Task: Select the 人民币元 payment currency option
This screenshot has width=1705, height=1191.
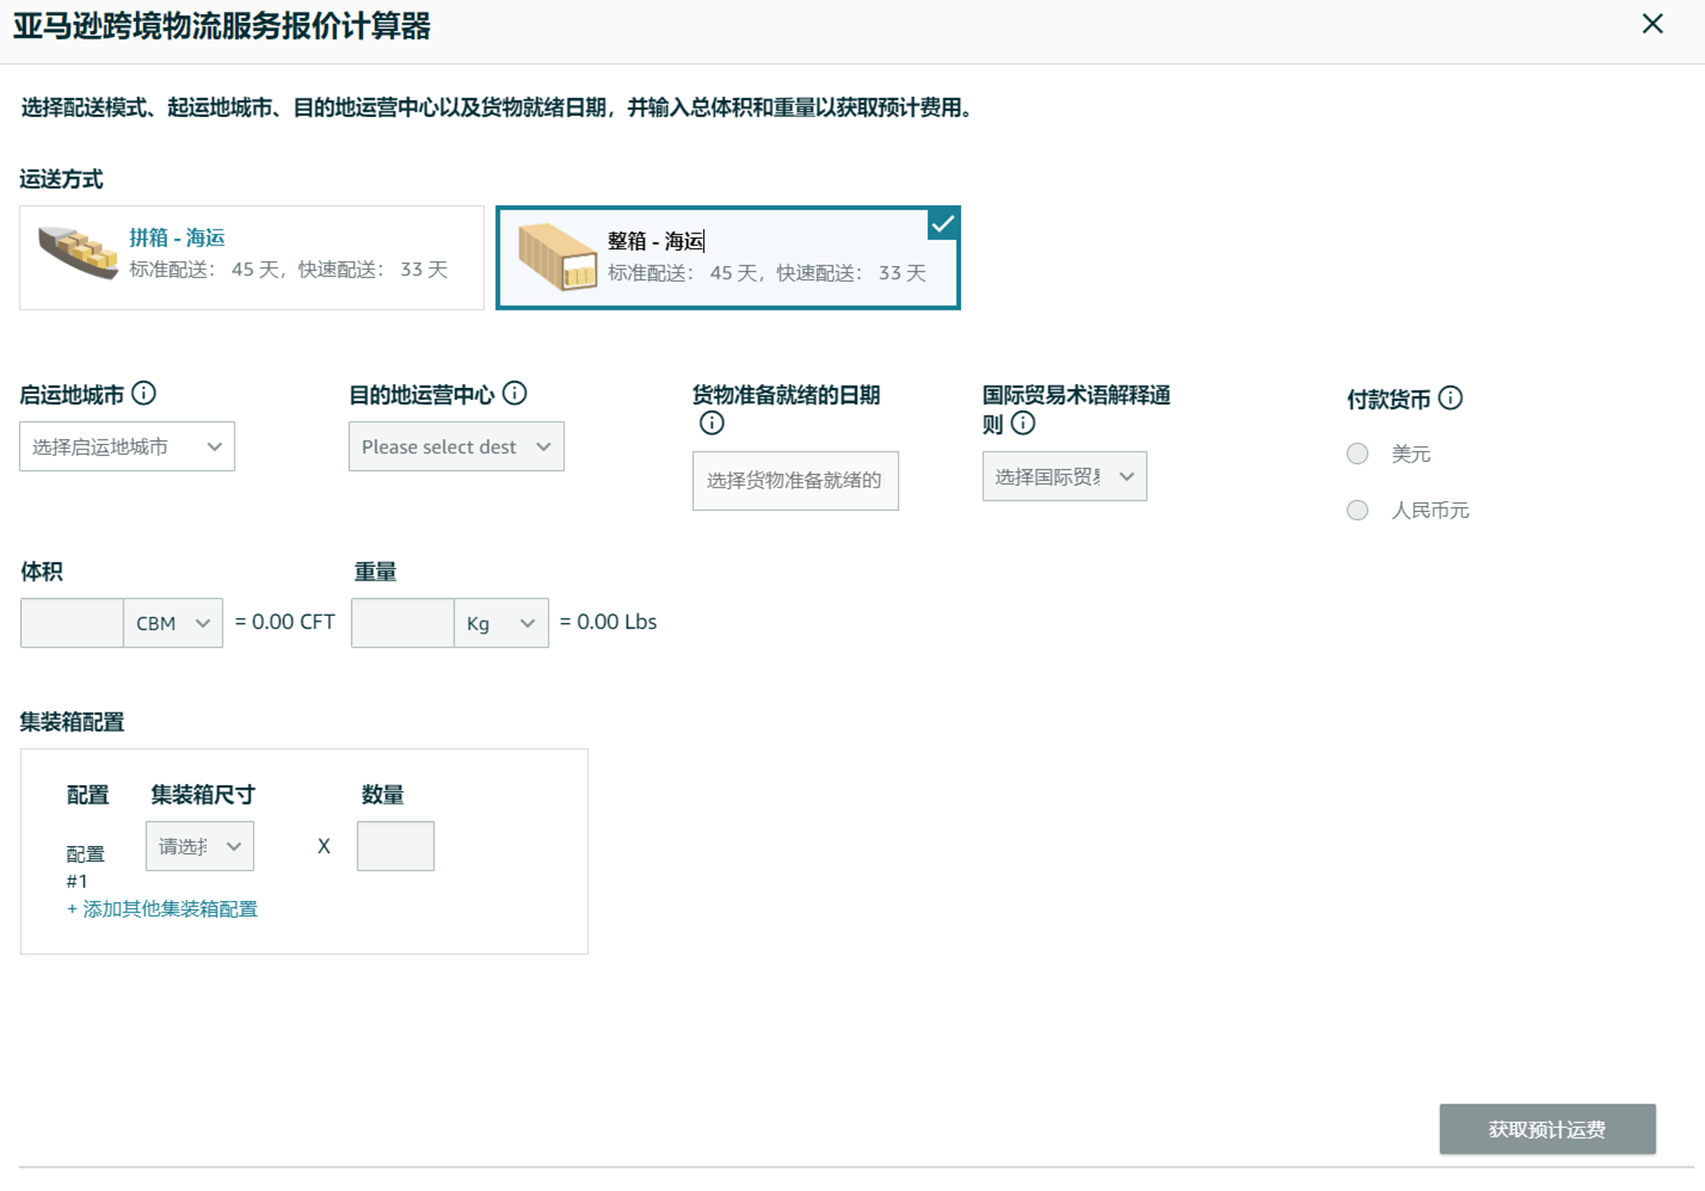Action: coord(1357,510)
